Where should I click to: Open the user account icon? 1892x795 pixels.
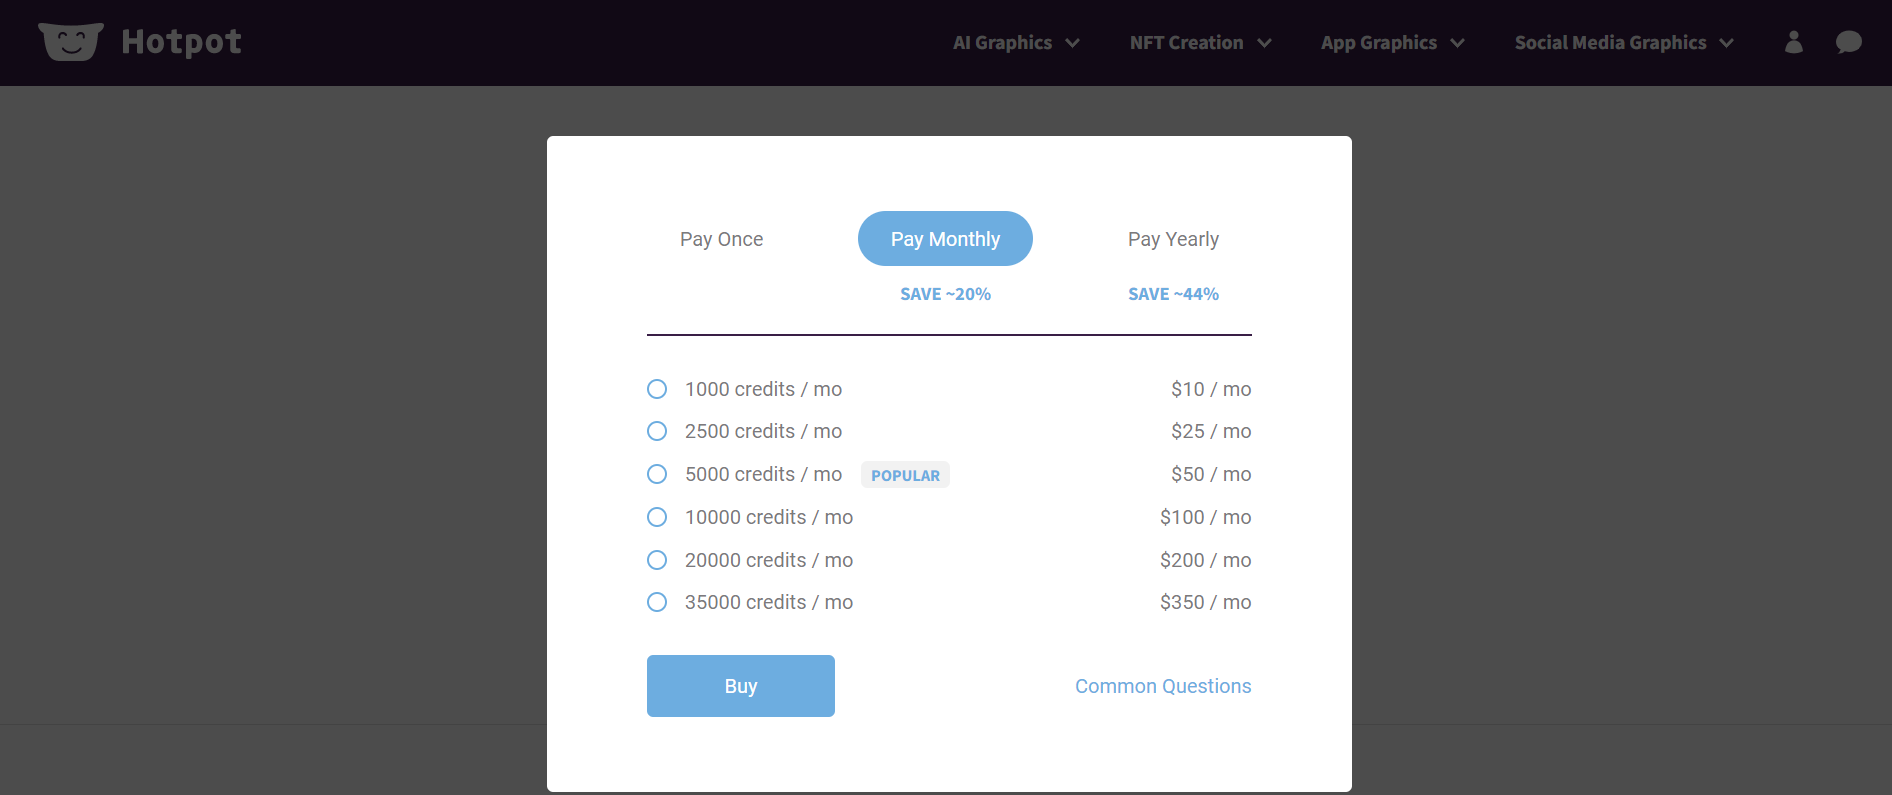[1793, 42]
